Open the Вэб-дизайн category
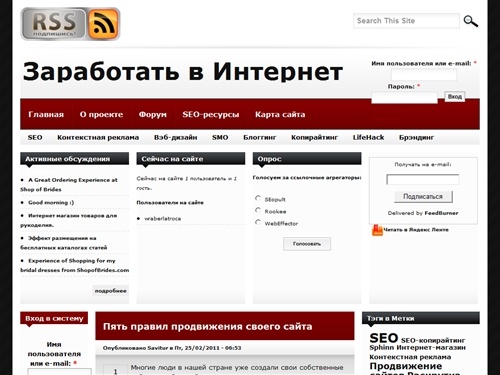Image resolution: width=500 pixels, height=375 pixels. click(176, 137)
